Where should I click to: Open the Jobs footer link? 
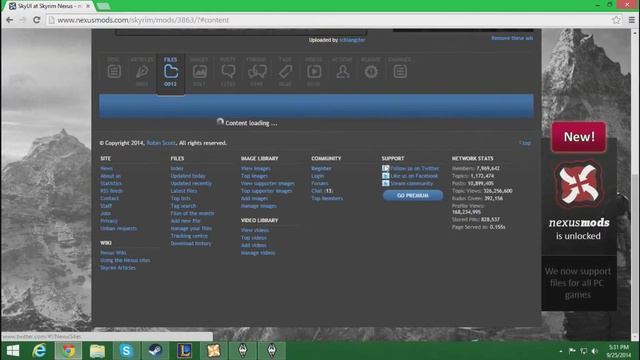click(105, 213)
